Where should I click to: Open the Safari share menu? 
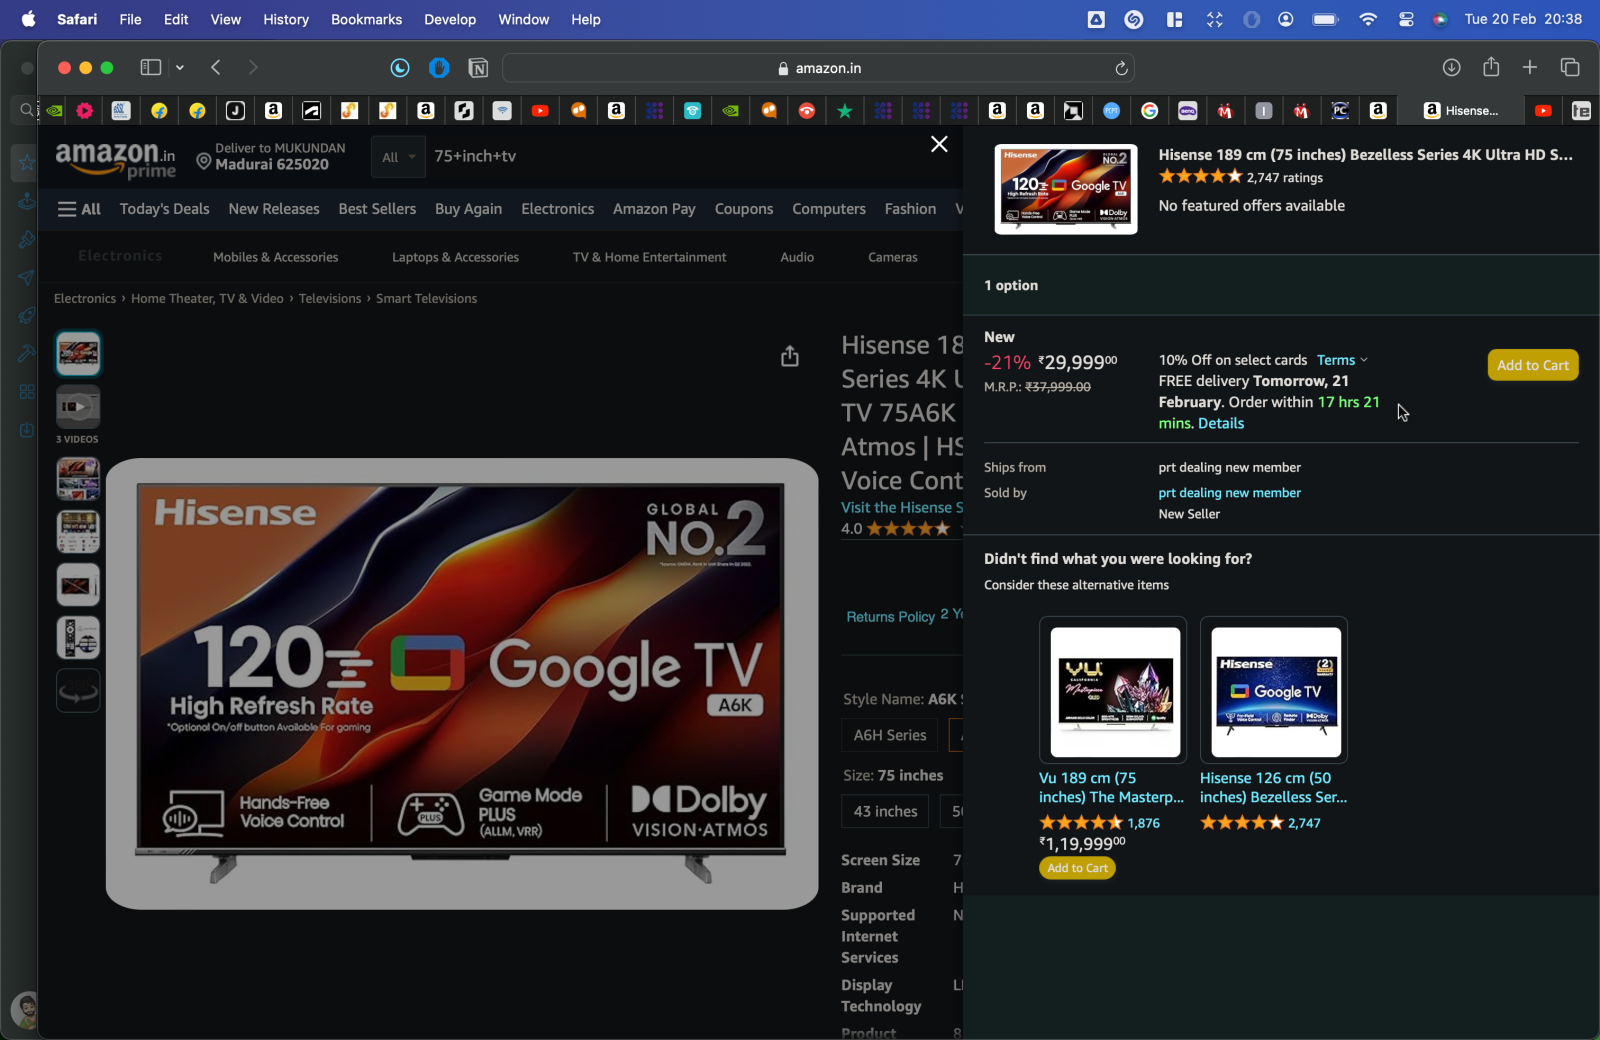pyautogui.click(x=1491, y=67)
